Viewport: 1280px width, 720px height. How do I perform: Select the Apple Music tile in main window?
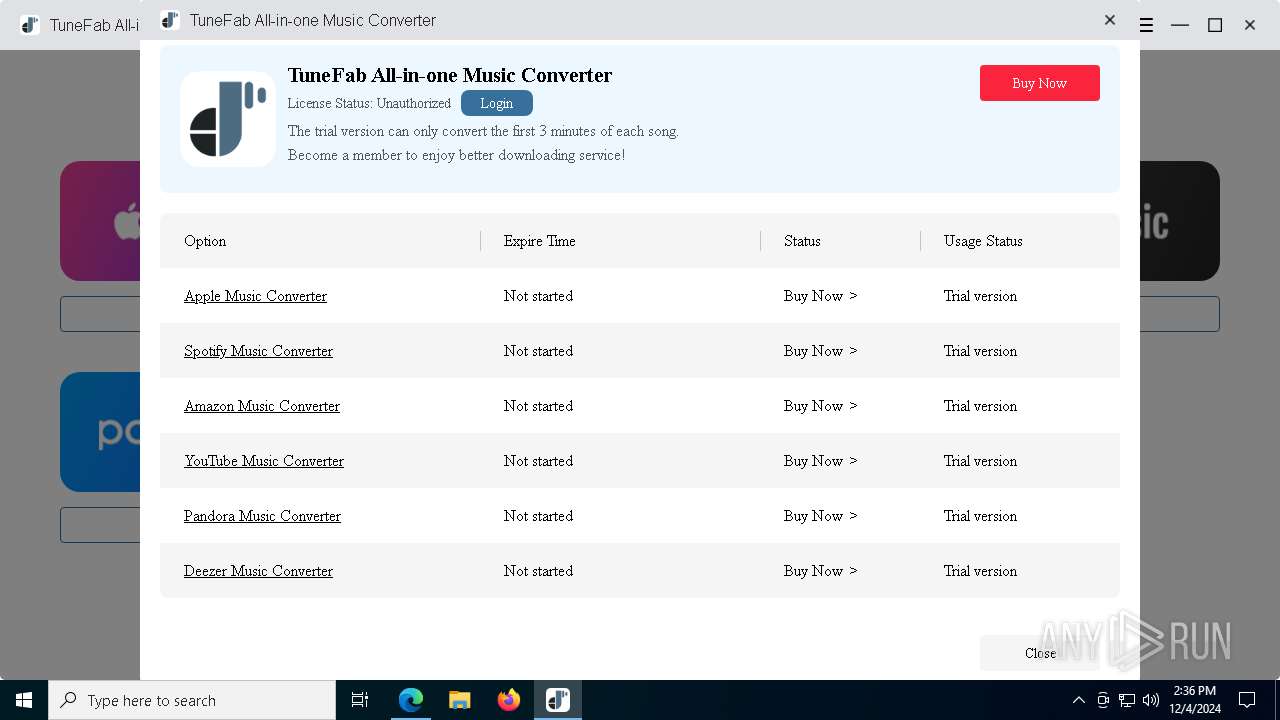click(100, 221)
